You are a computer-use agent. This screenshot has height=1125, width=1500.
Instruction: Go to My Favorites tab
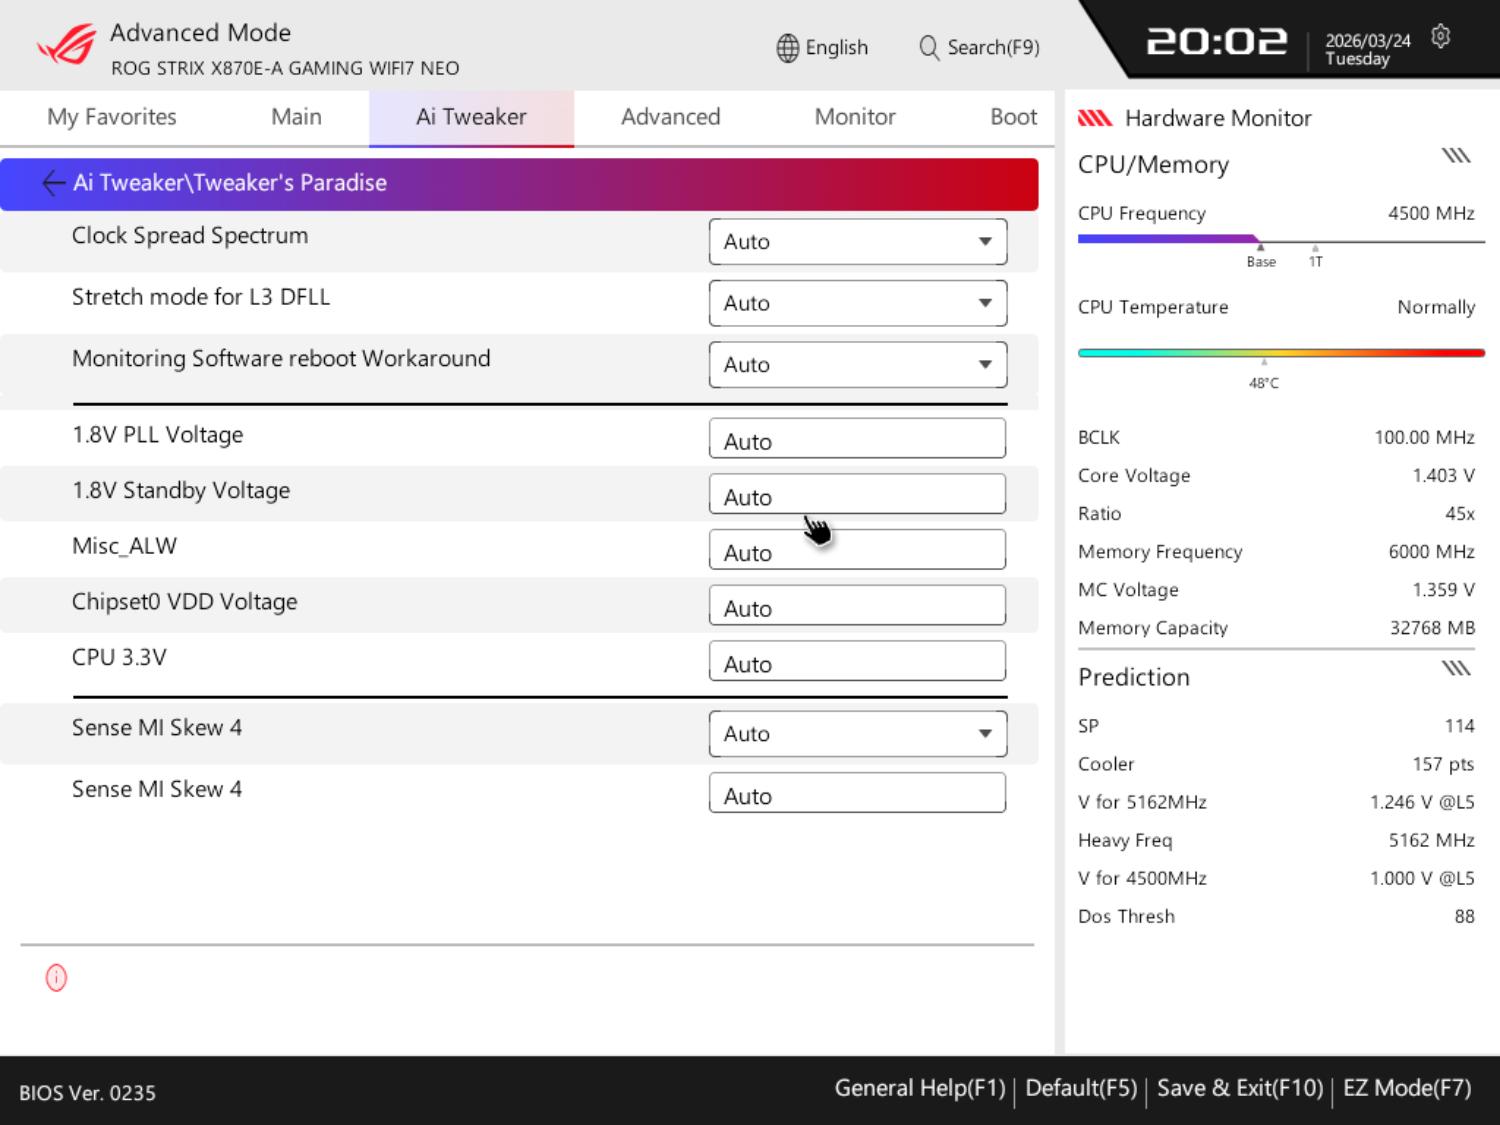pos(111,117)
